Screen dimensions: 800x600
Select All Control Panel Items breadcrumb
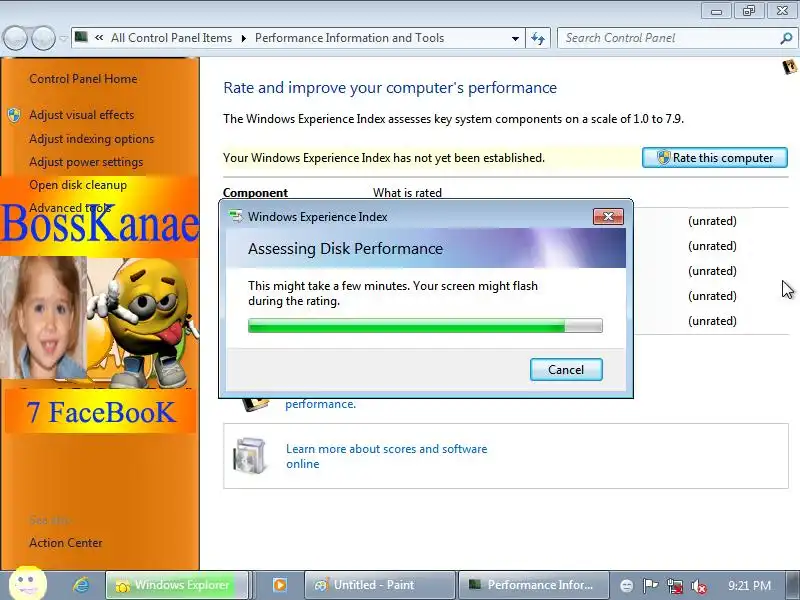click(171, 38)
